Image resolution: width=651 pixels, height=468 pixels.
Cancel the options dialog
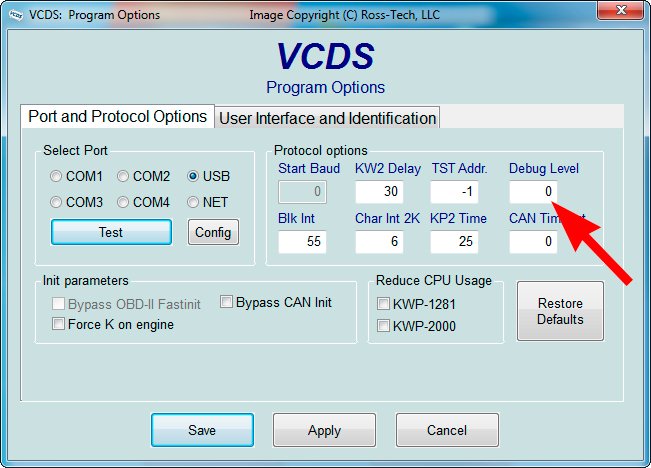click(x=447, y=430)
